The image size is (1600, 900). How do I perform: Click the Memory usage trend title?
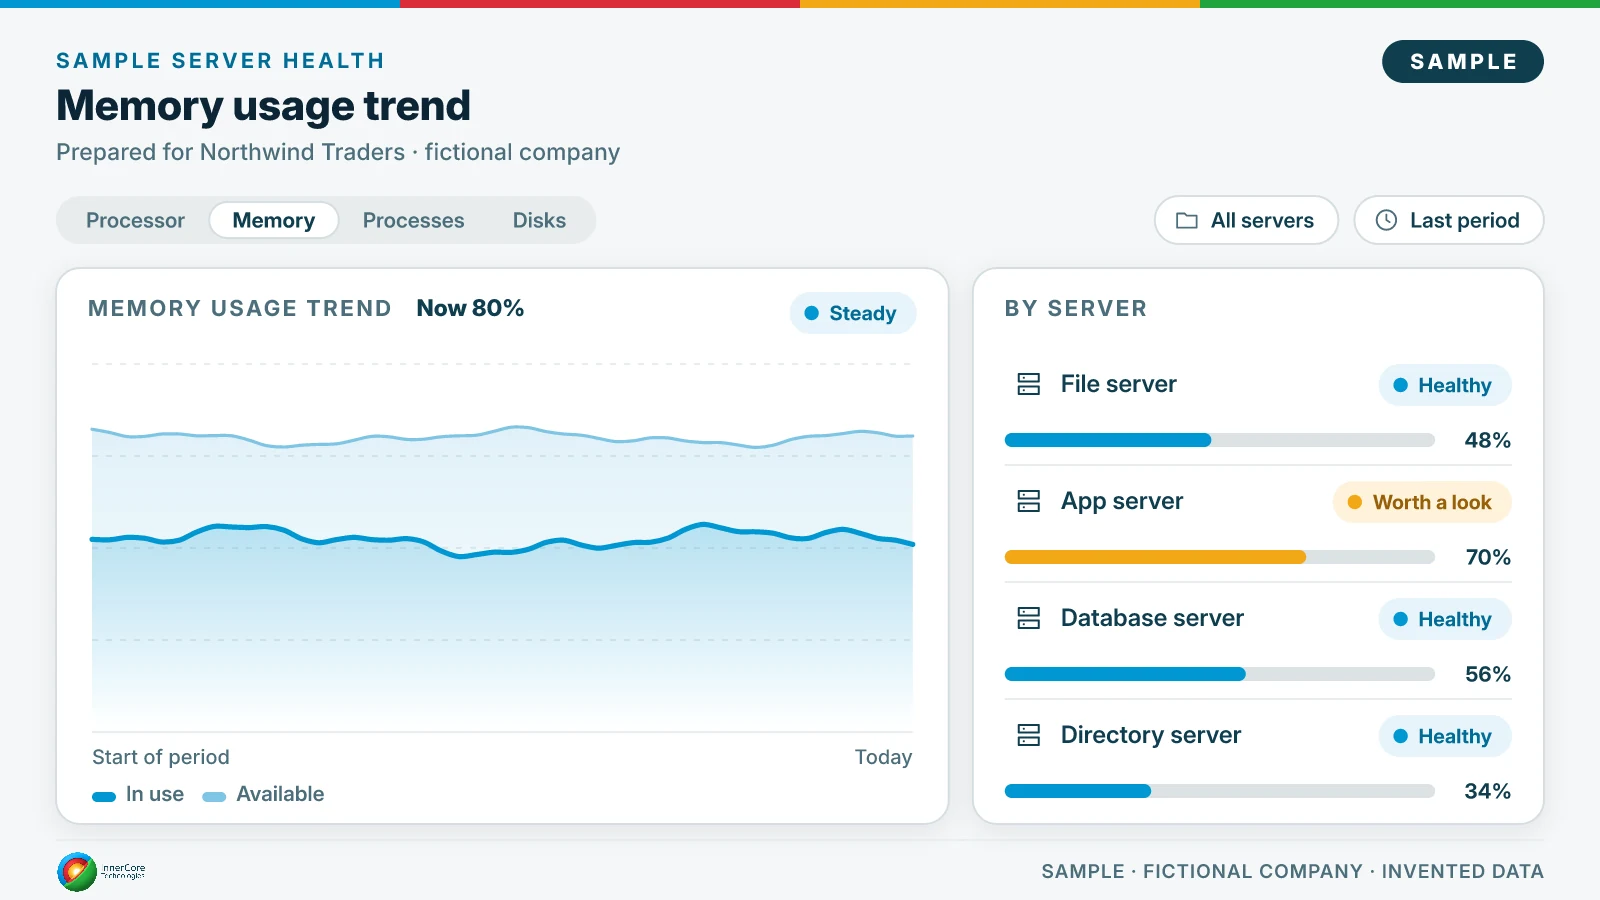tap(263, 106)
